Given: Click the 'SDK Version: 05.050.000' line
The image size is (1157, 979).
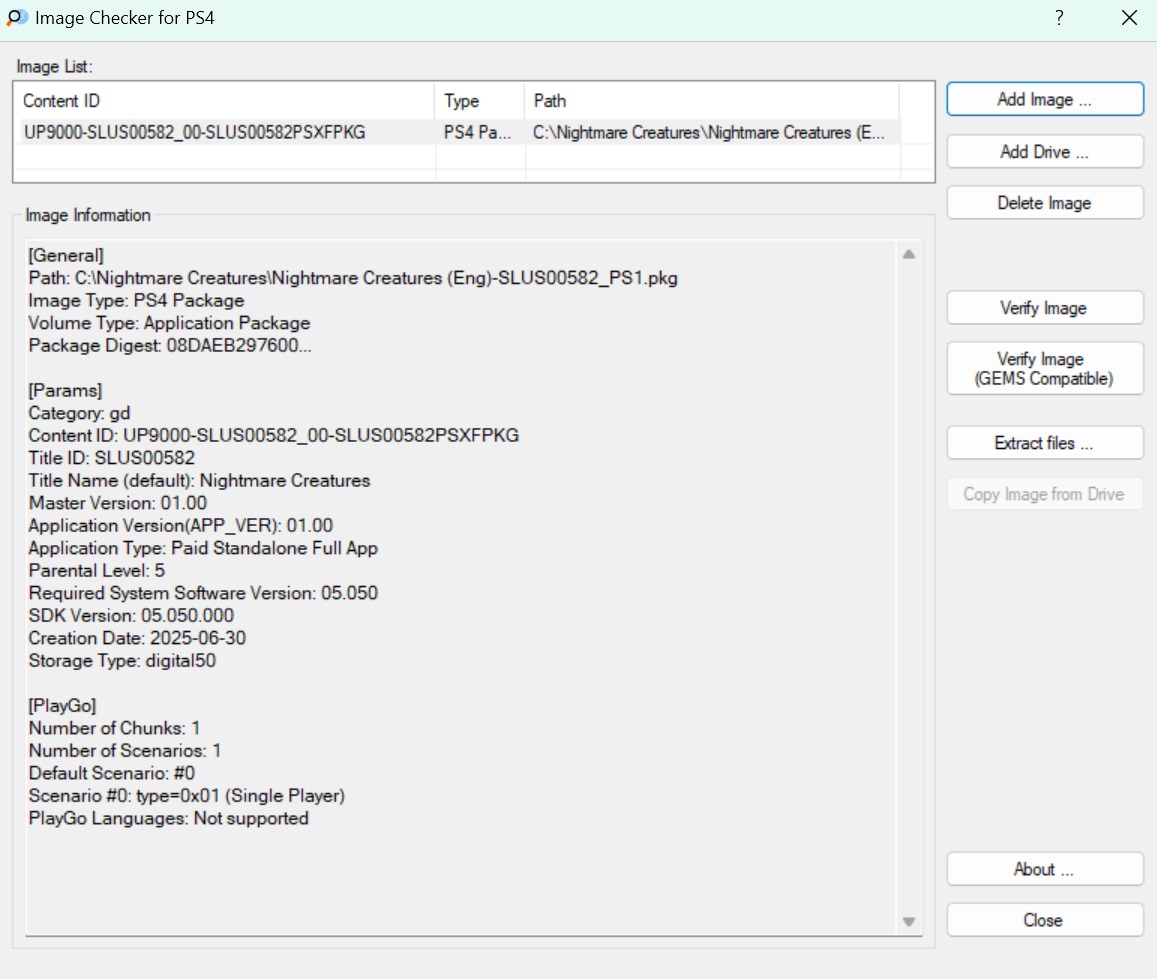Looking at the screenshot, I should (131, 615).
